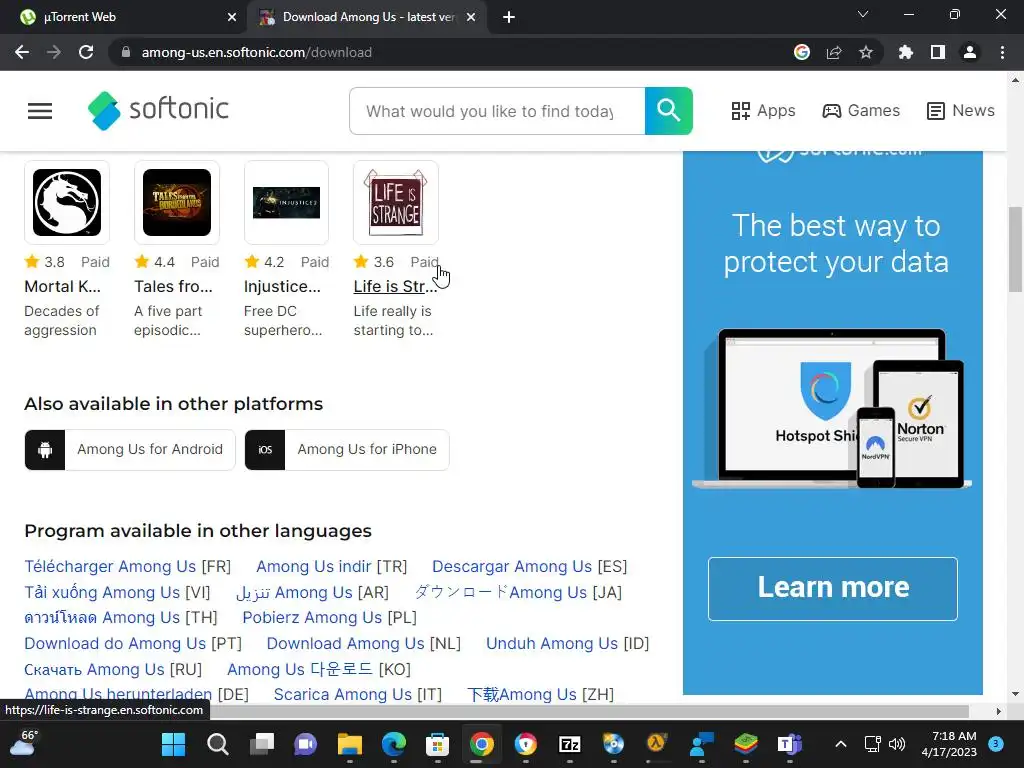Open Download do Among Us [PT] link
The height and width of the screenshot is (768, 1024).
click(x=133, y=643)
